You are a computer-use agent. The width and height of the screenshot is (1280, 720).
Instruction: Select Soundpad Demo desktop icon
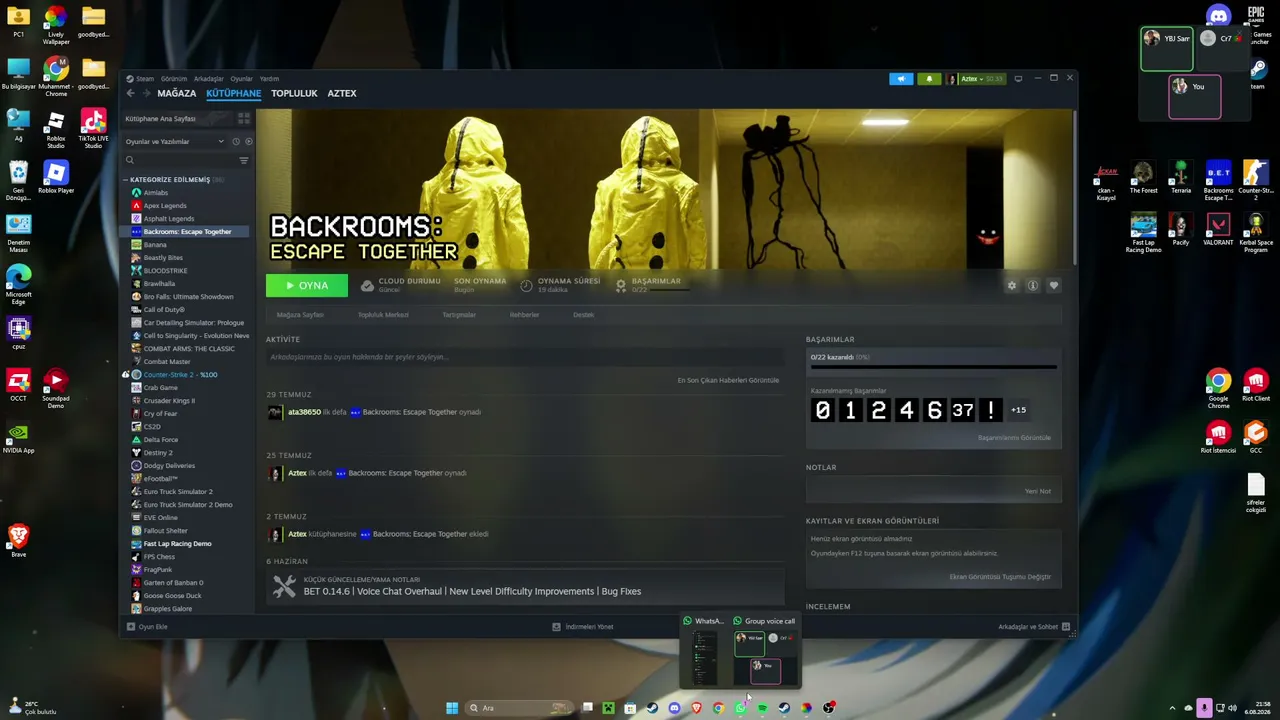coord(56,389)
